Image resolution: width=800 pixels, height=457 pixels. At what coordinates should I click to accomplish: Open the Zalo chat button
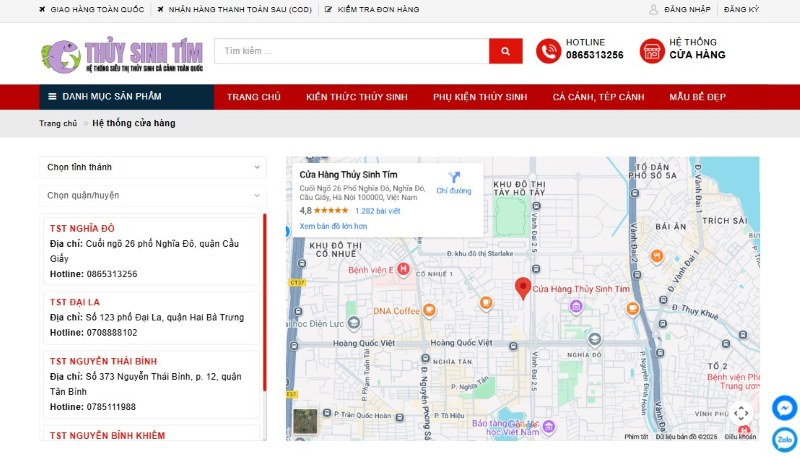coord(785,440)
